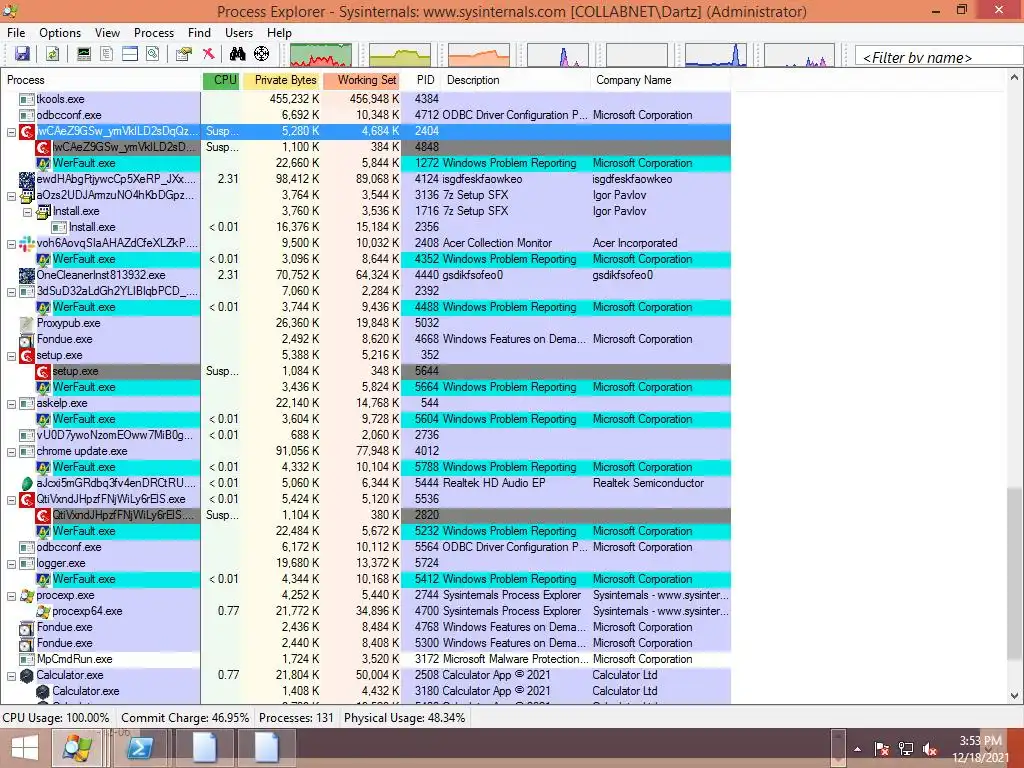The width and height of the screenshot is (1024, 768).
Task: Collapse the Calculator.exe tree node
Action: [x=11, y=676]
